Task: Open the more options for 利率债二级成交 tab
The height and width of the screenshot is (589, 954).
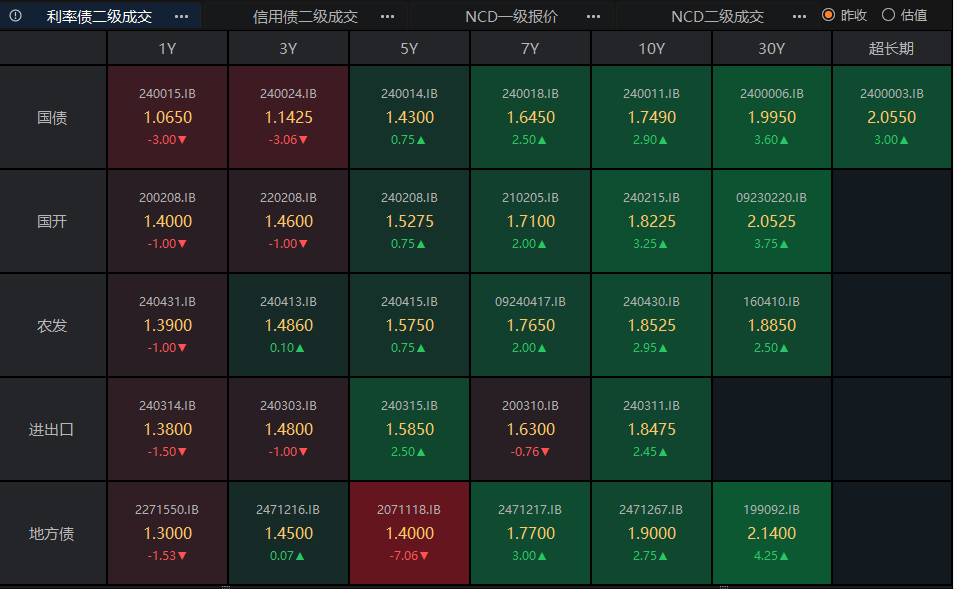Action: (x=181, y=16)
